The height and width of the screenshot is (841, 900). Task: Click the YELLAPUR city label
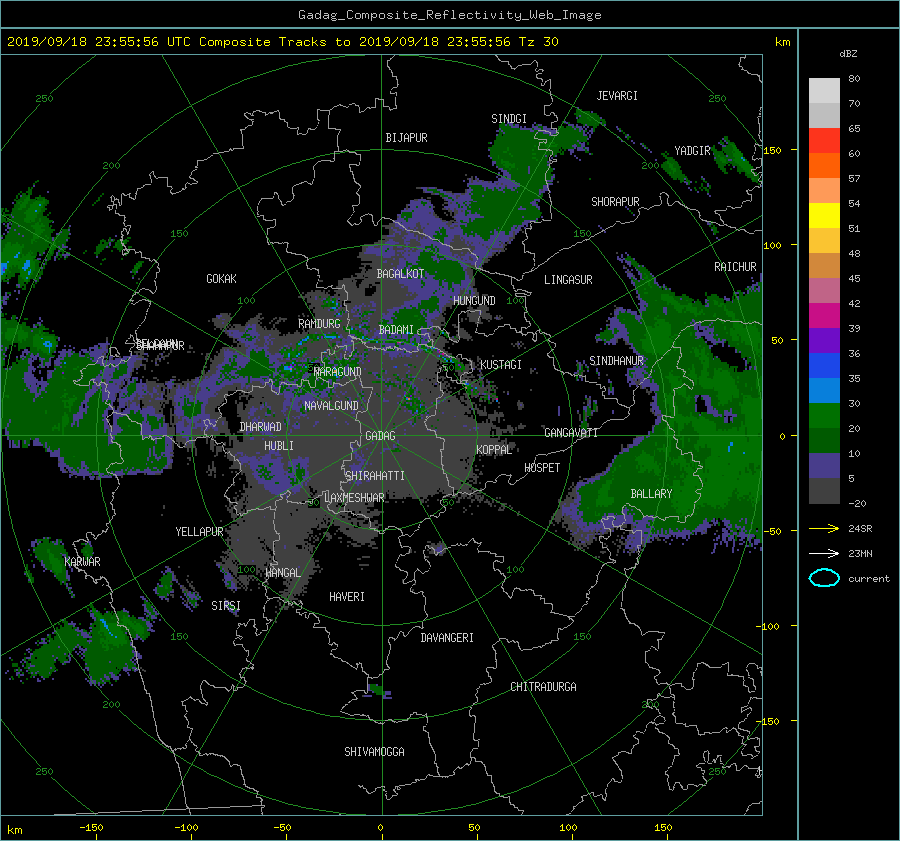[x=199, y=532]
